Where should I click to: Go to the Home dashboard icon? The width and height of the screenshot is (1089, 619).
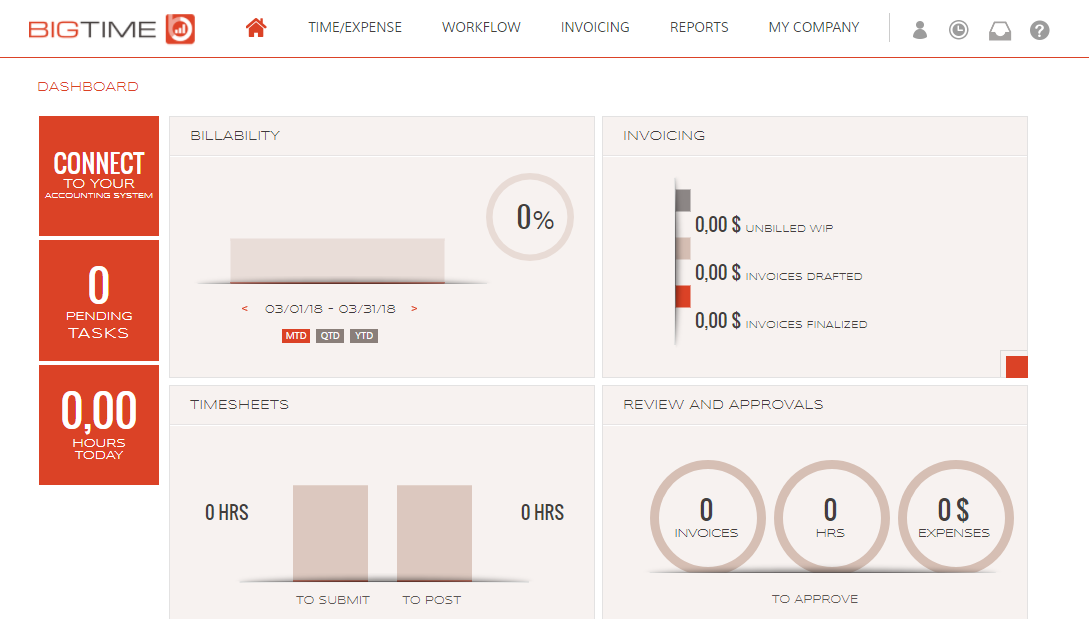click(256, 28)
